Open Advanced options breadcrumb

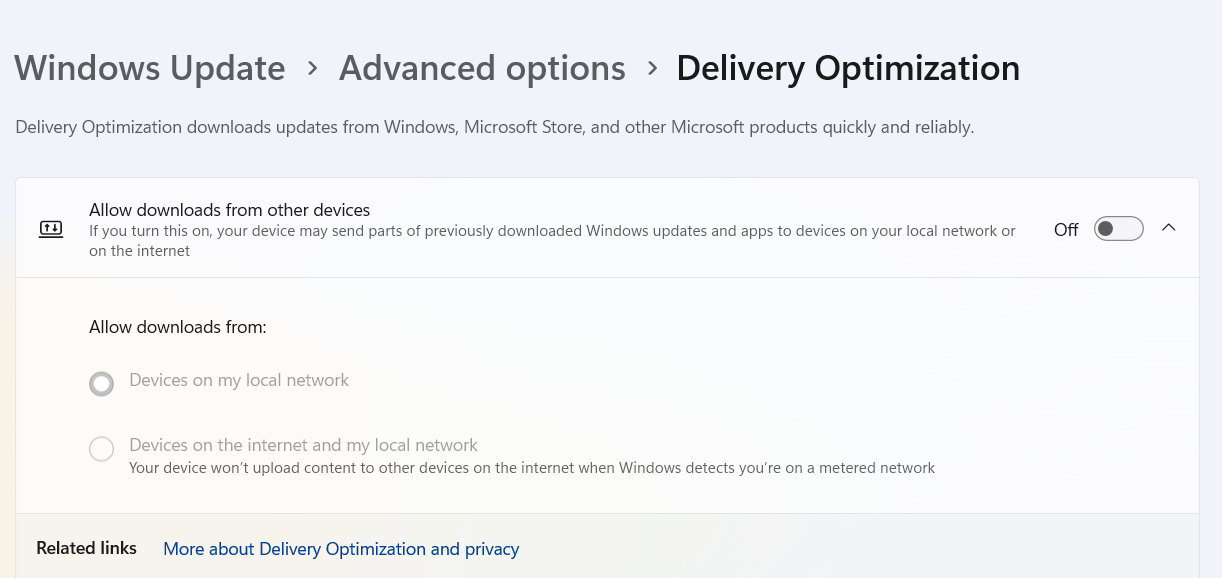click(482, 68)
